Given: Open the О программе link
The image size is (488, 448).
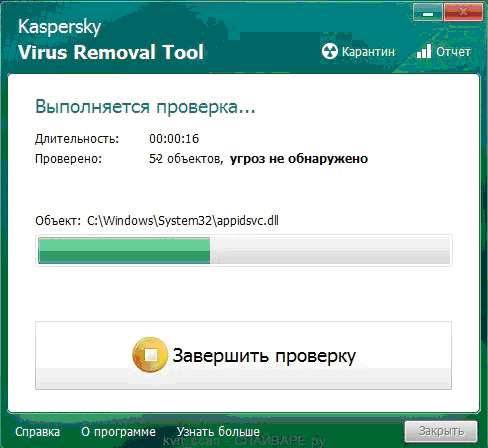Looking at the screenshot, I should [118, 432].
